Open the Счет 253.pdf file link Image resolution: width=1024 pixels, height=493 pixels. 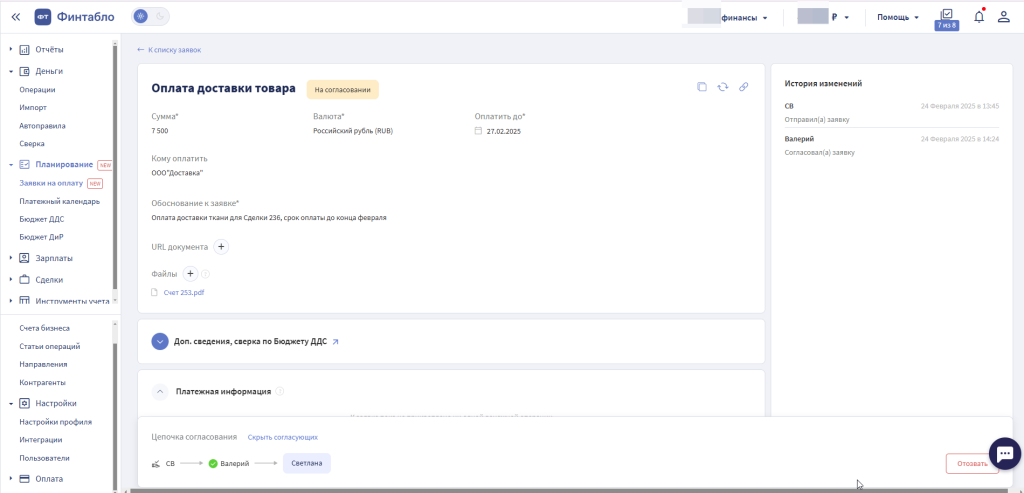click(184, 293)
